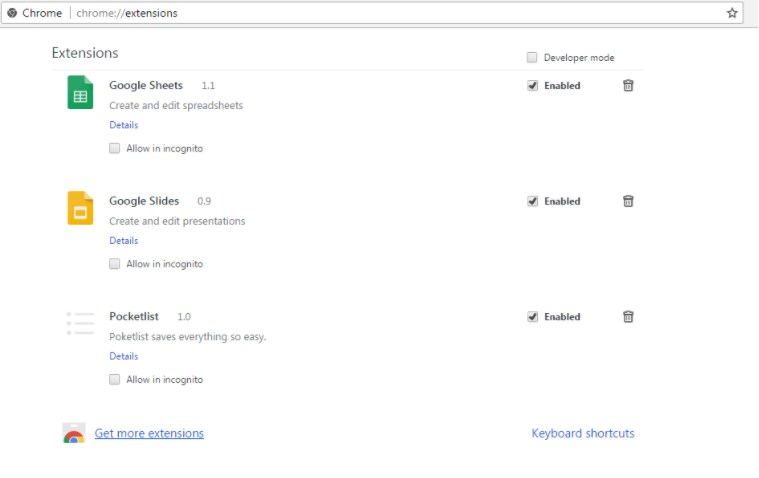This screenshot has height=478, width=759.
Task: Uncheck Pocketlist Enabled checkbox
Action: click(532, 317)
